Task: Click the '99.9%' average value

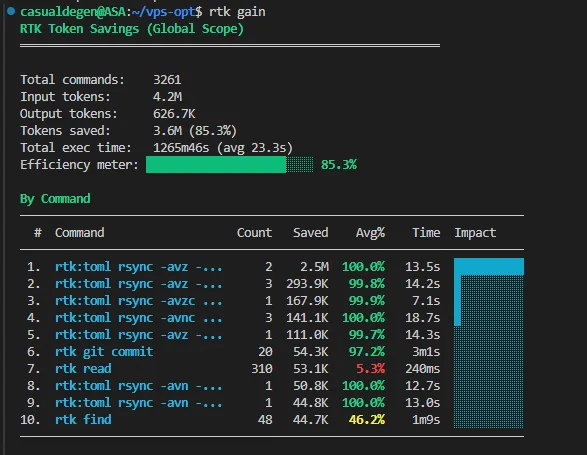Action: pyautogui.click(x=367, y=301)
